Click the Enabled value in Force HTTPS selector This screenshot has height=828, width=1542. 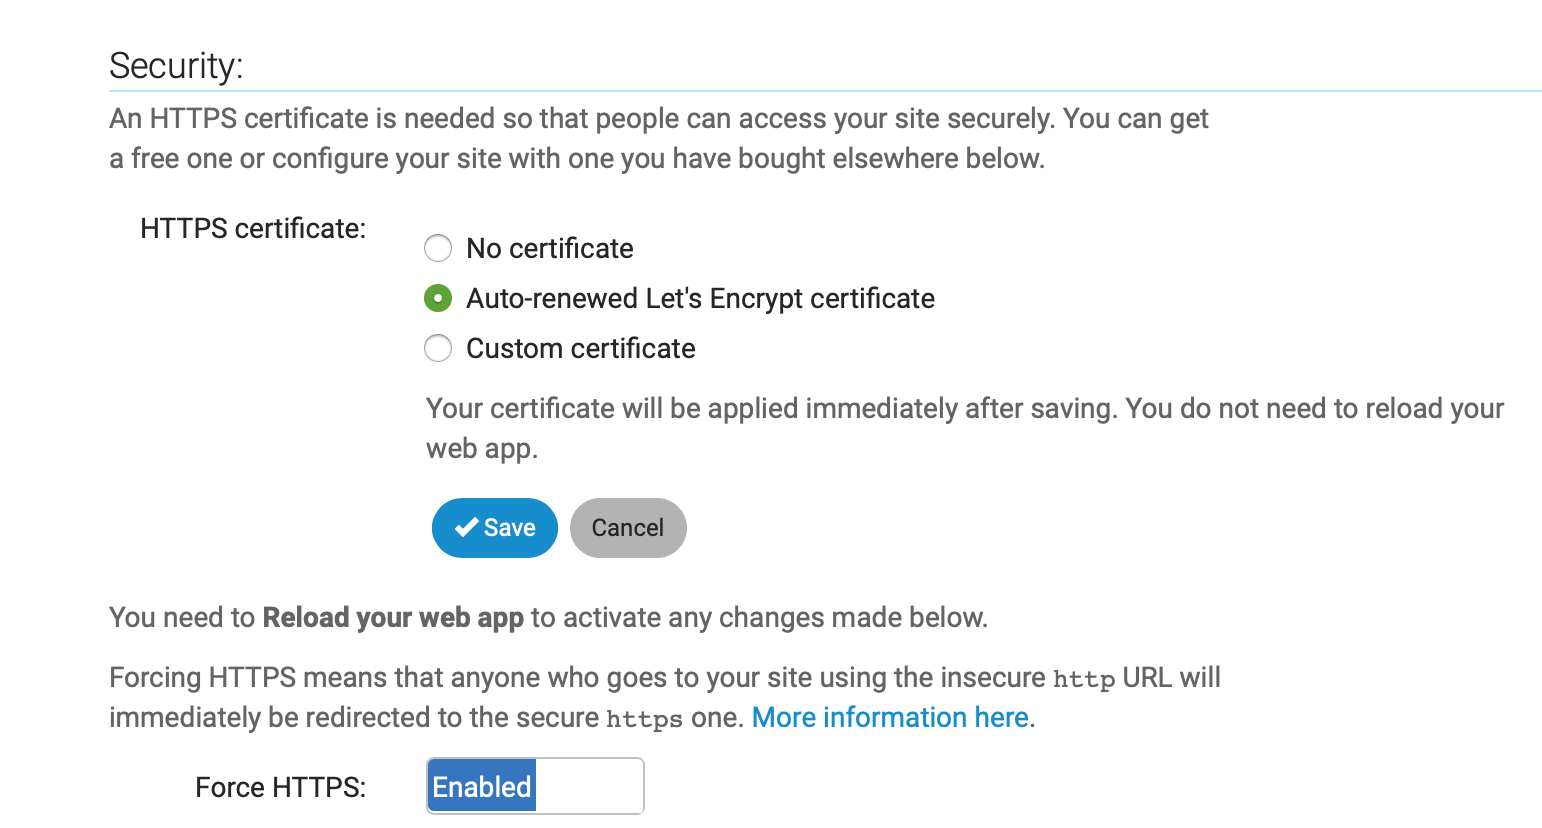pyautogui.click(x=481, y=786)
